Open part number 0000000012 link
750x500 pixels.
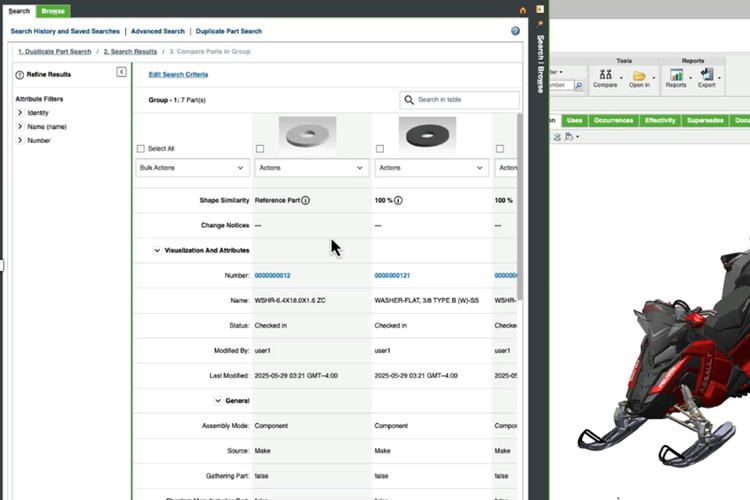[x=272, y=275]
